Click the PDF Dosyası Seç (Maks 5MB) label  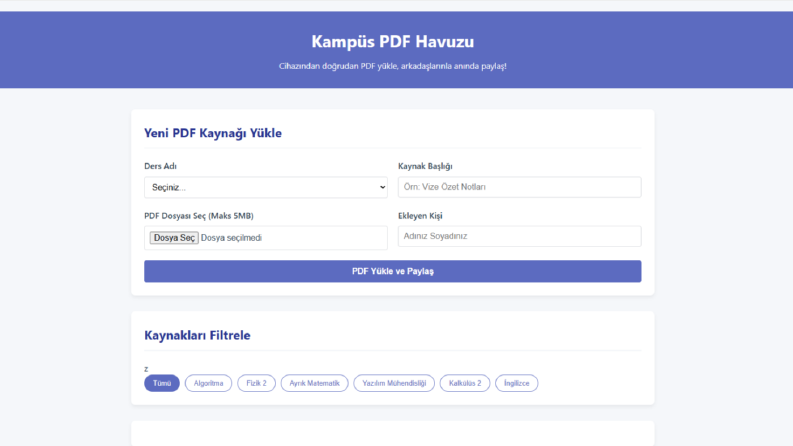[199, 216]
